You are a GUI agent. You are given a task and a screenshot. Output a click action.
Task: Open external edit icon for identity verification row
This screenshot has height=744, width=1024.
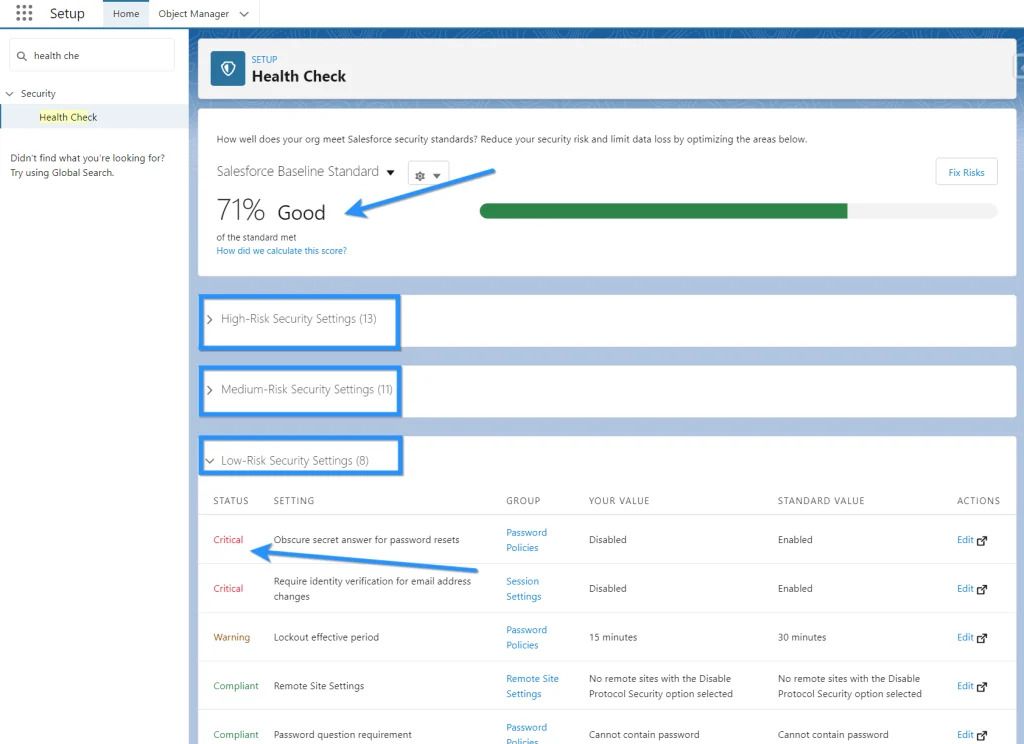(981, 589)
